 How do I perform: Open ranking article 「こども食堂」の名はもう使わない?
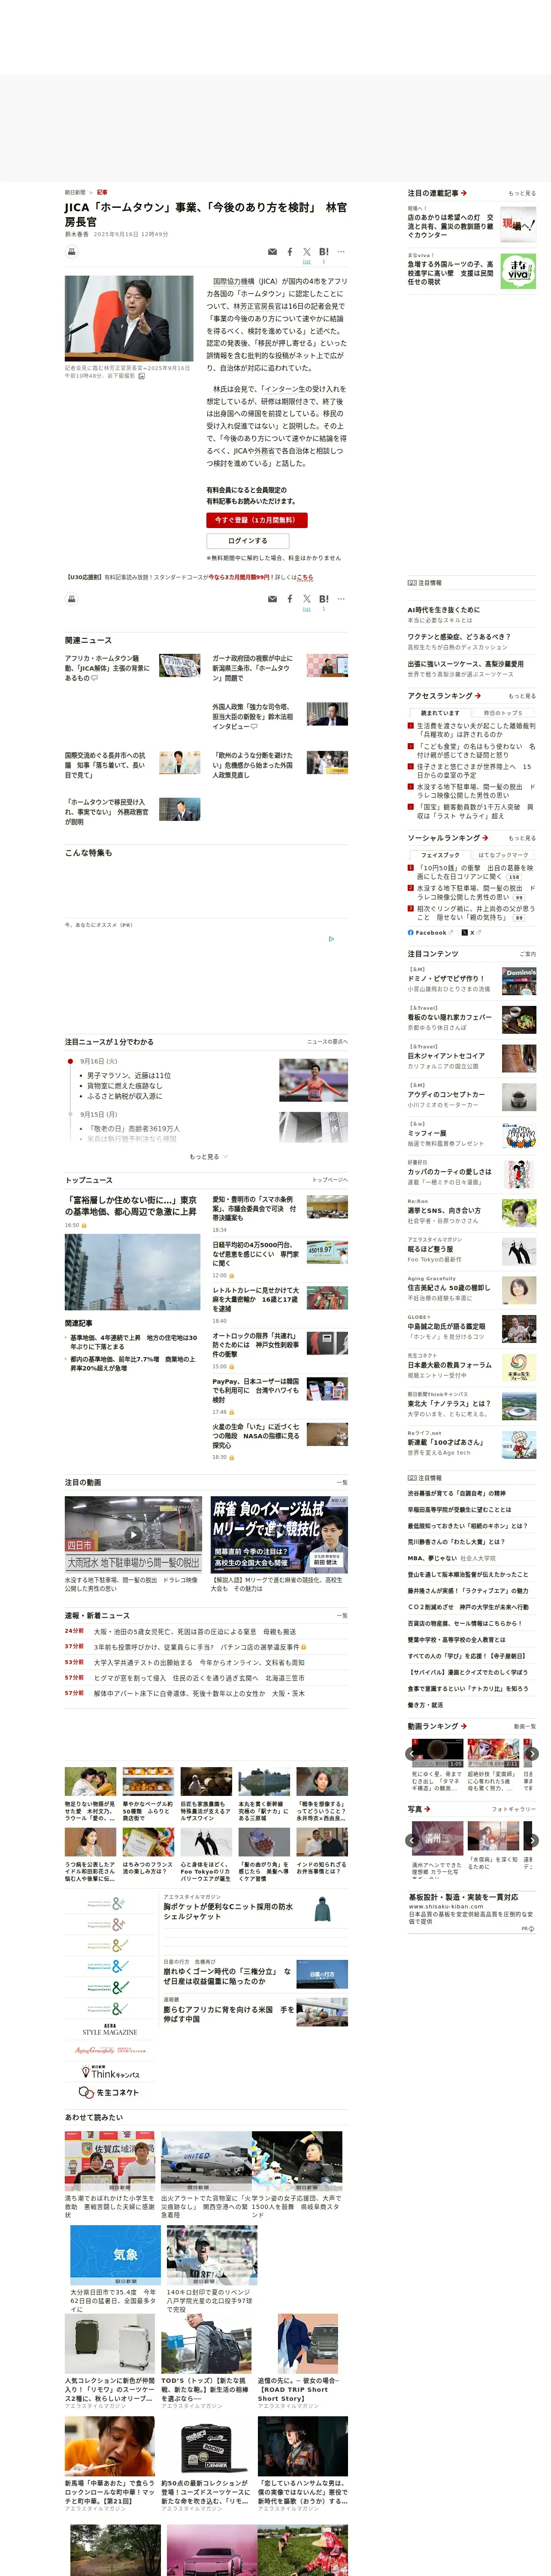click(x=475, y=750)
